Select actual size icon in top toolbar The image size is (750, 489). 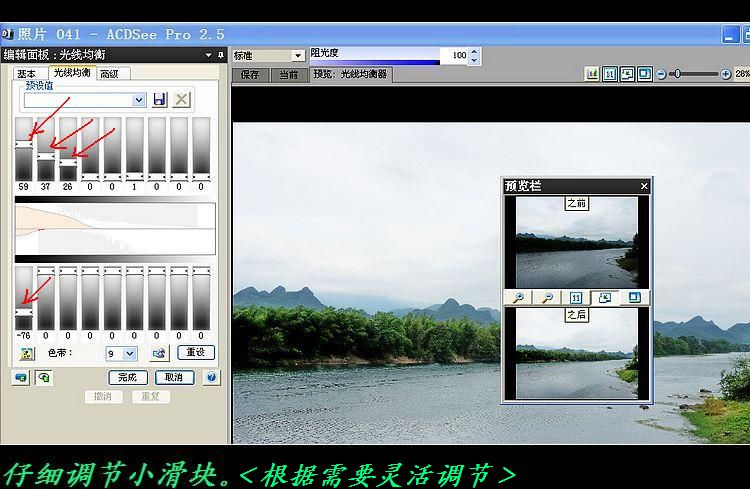pos(610,74)
